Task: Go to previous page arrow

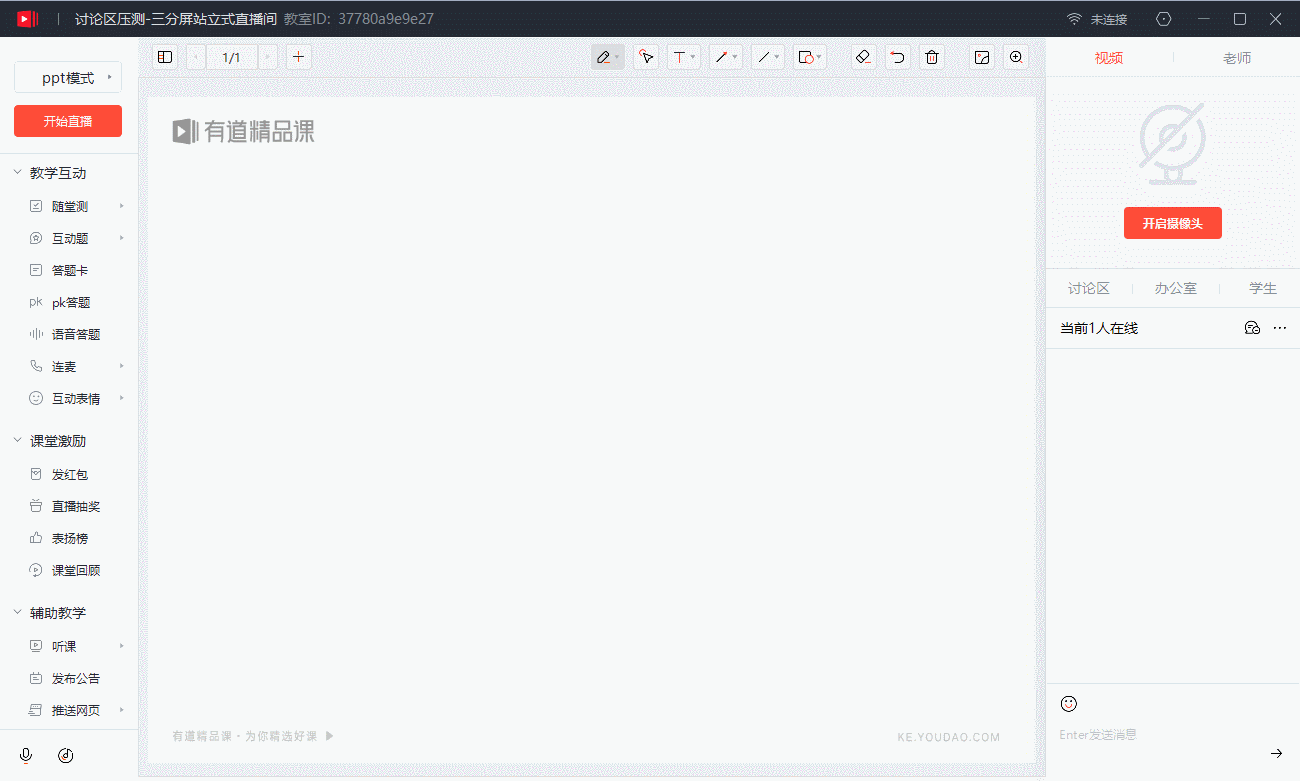Action: pos(196,57)
